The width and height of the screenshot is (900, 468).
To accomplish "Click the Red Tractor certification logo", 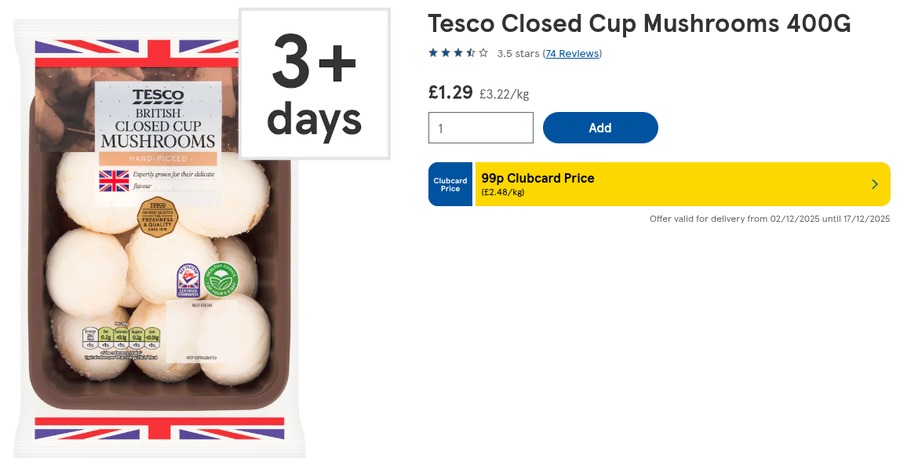I will [188, 278].
